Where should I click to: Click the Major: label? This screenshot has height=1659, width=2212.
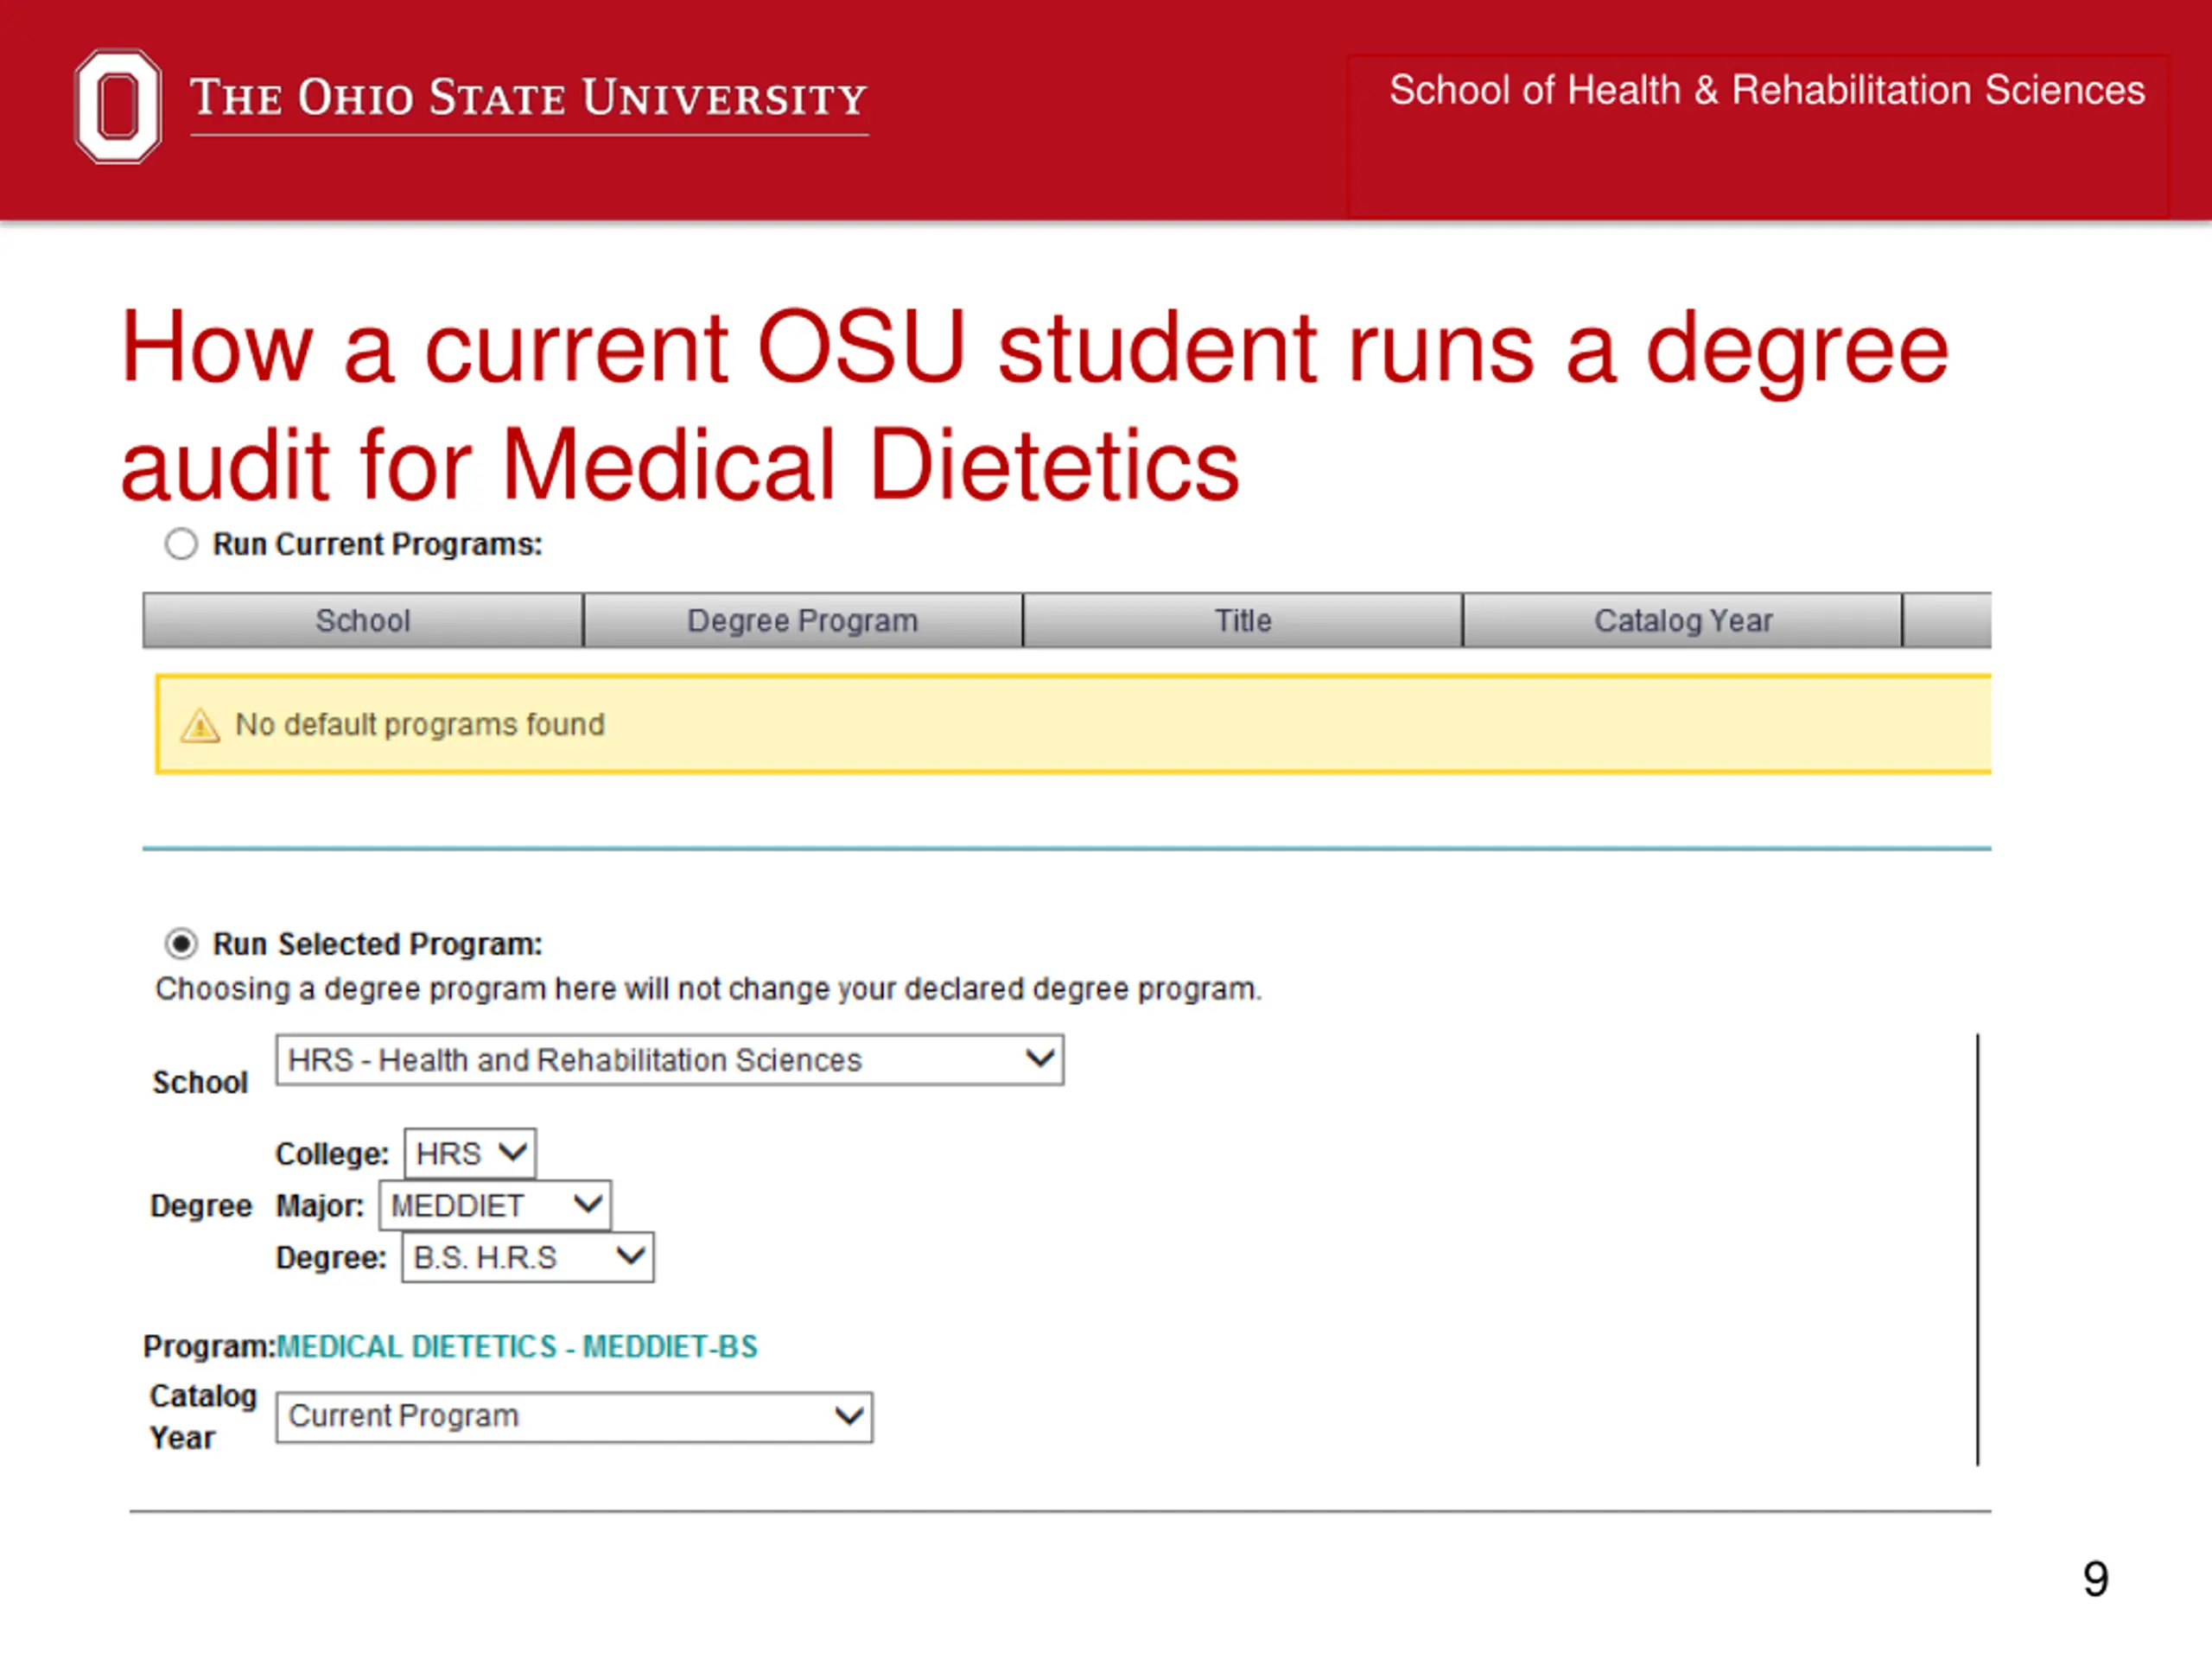click(x=320, y=1206)
